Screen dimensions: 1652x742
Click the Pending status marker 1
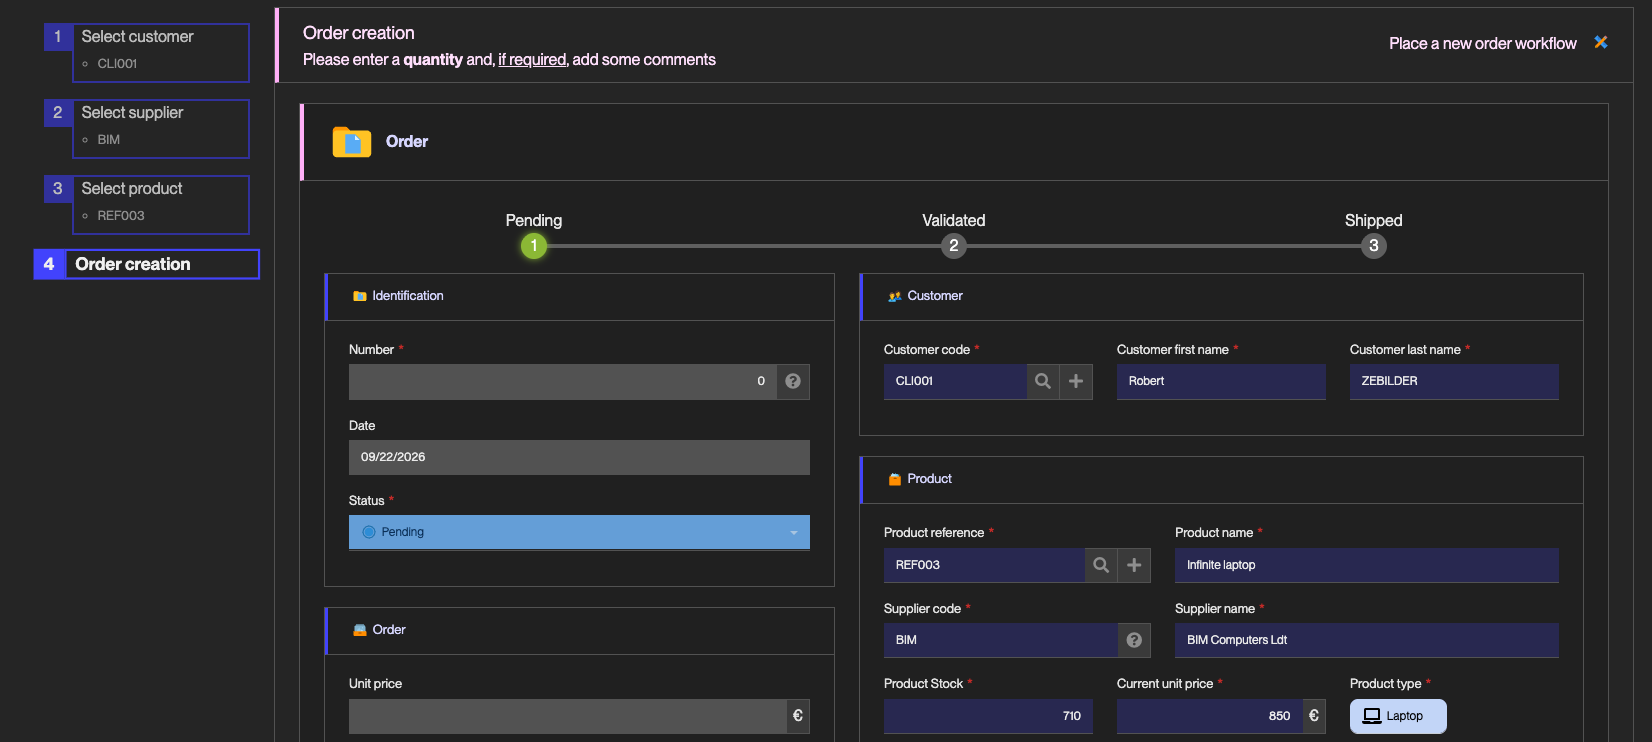[534, 246]
